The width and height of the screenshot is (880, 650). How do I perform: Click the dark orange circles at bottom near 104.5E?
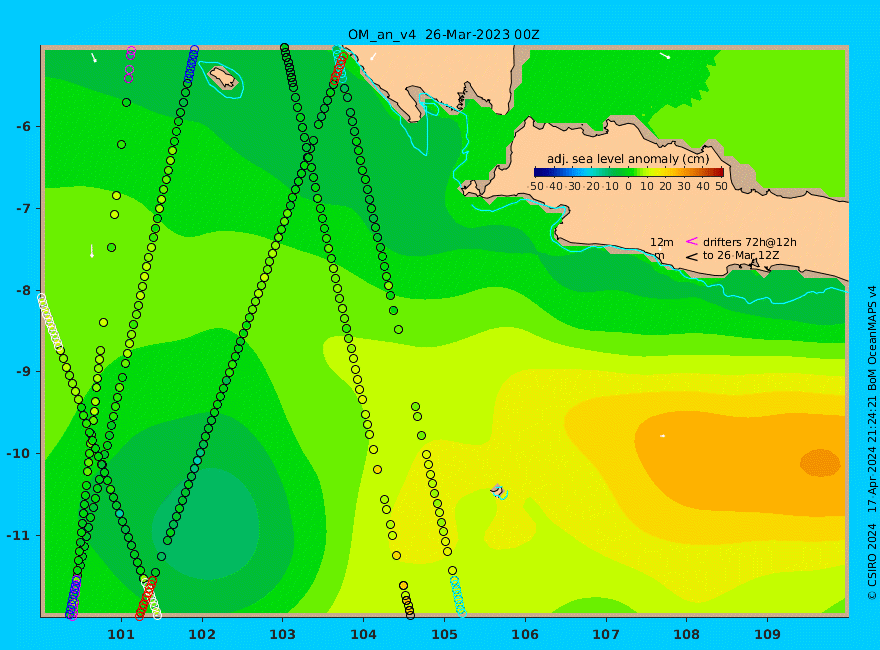tap(407, 601)
